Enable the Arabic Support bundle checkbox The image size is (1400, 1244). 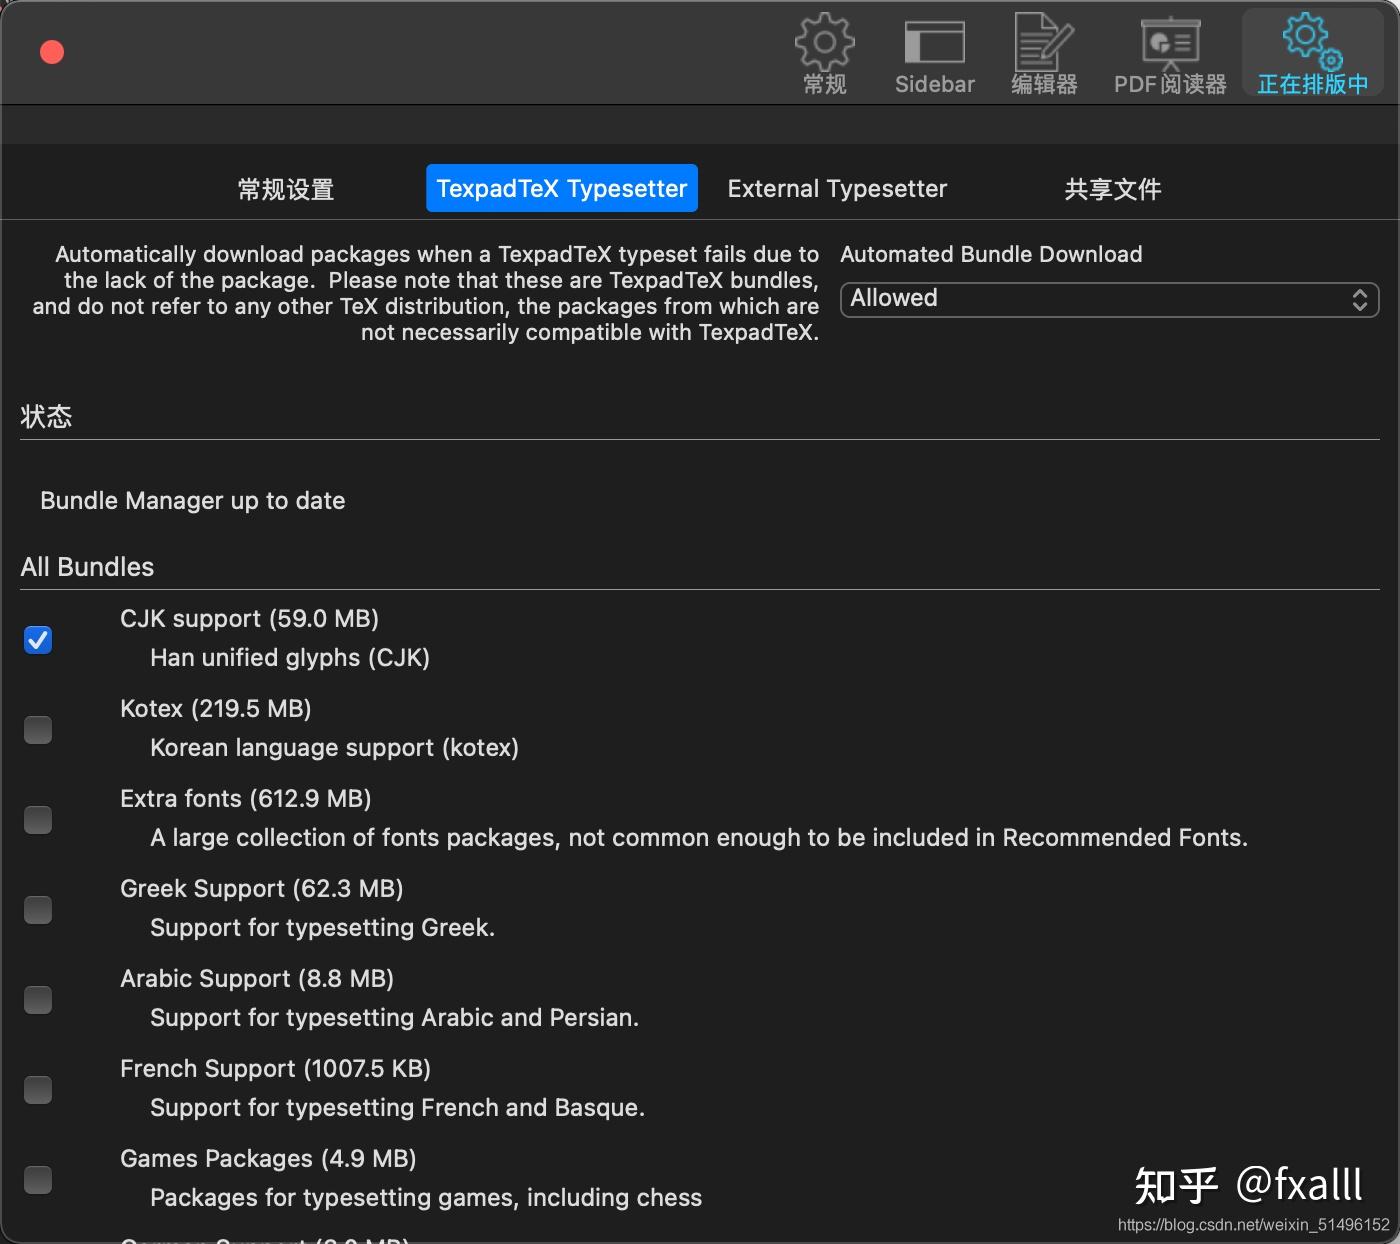coord(38,1000)
